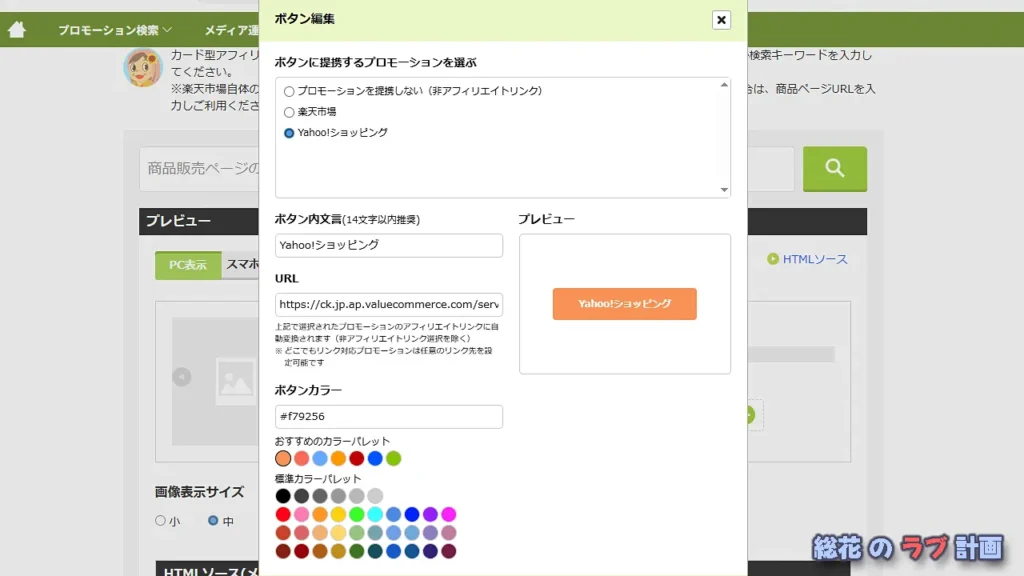1024x576 pixels.
Task: Click ボタン内文言 text field
Action: [x=389, y=246]
